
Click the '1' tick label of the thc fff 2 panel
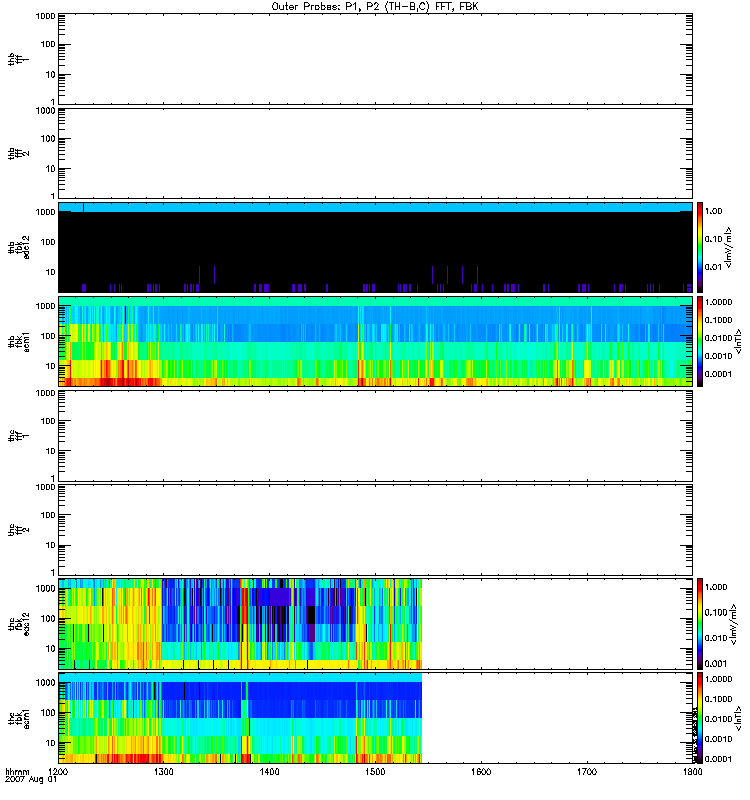53,572
